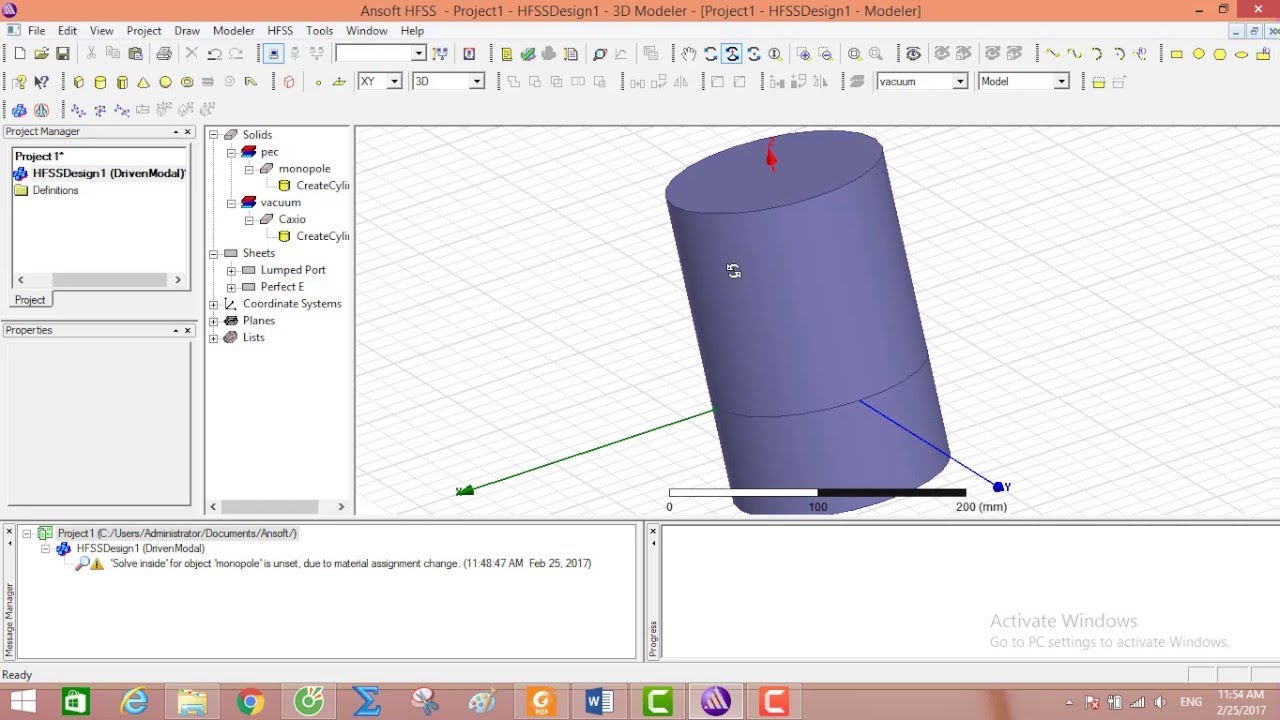Click the Save toolbar icon
Screen dimensions: 1280x720
click(x=63, y=54)
